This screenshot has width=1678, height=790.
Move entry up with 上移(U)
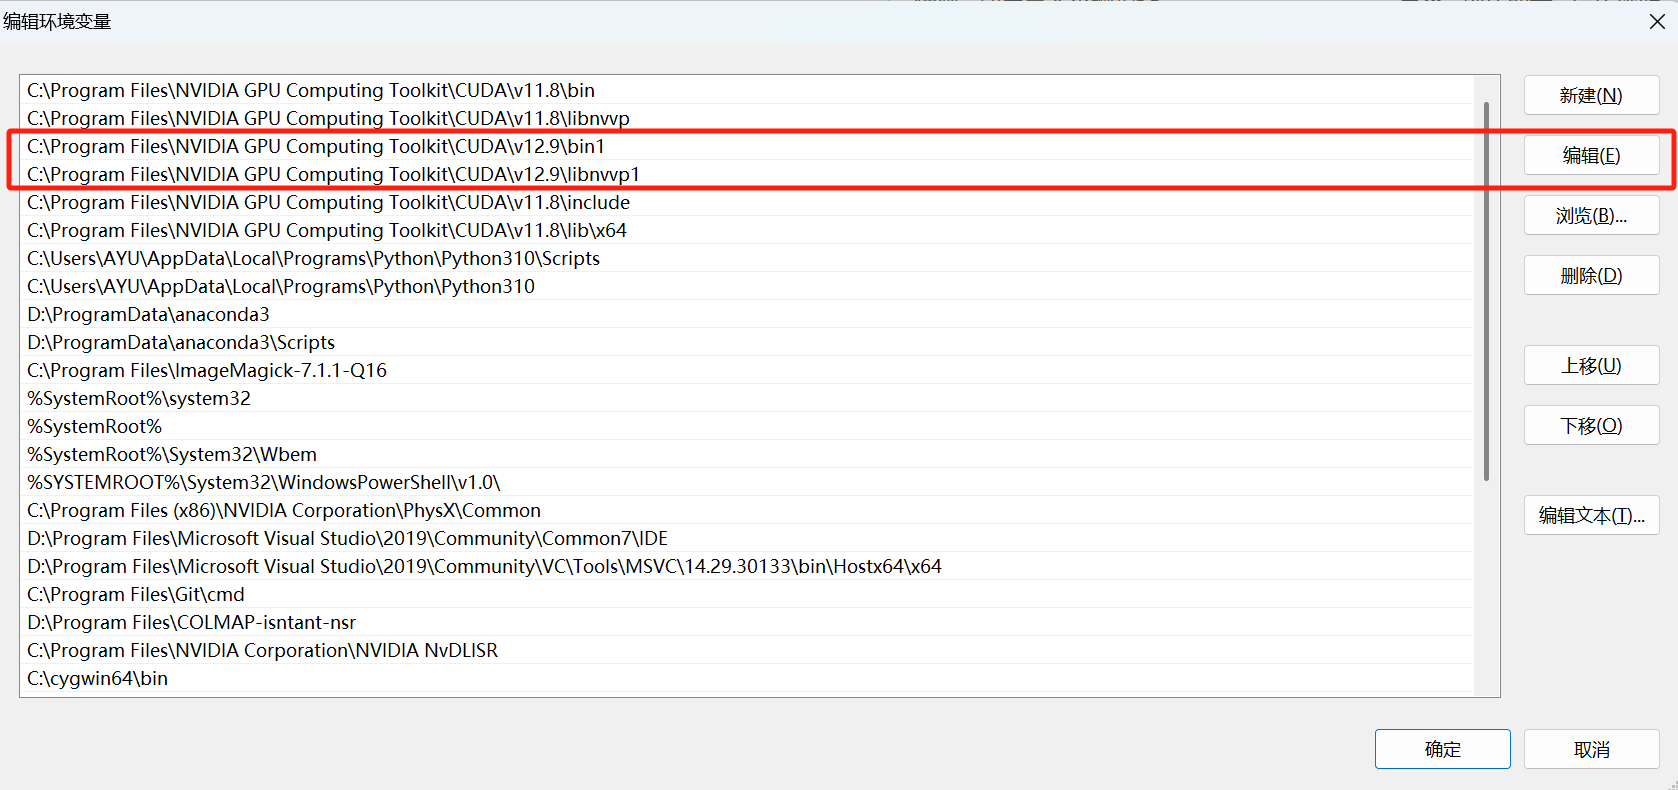click(x=1591, y=365)
